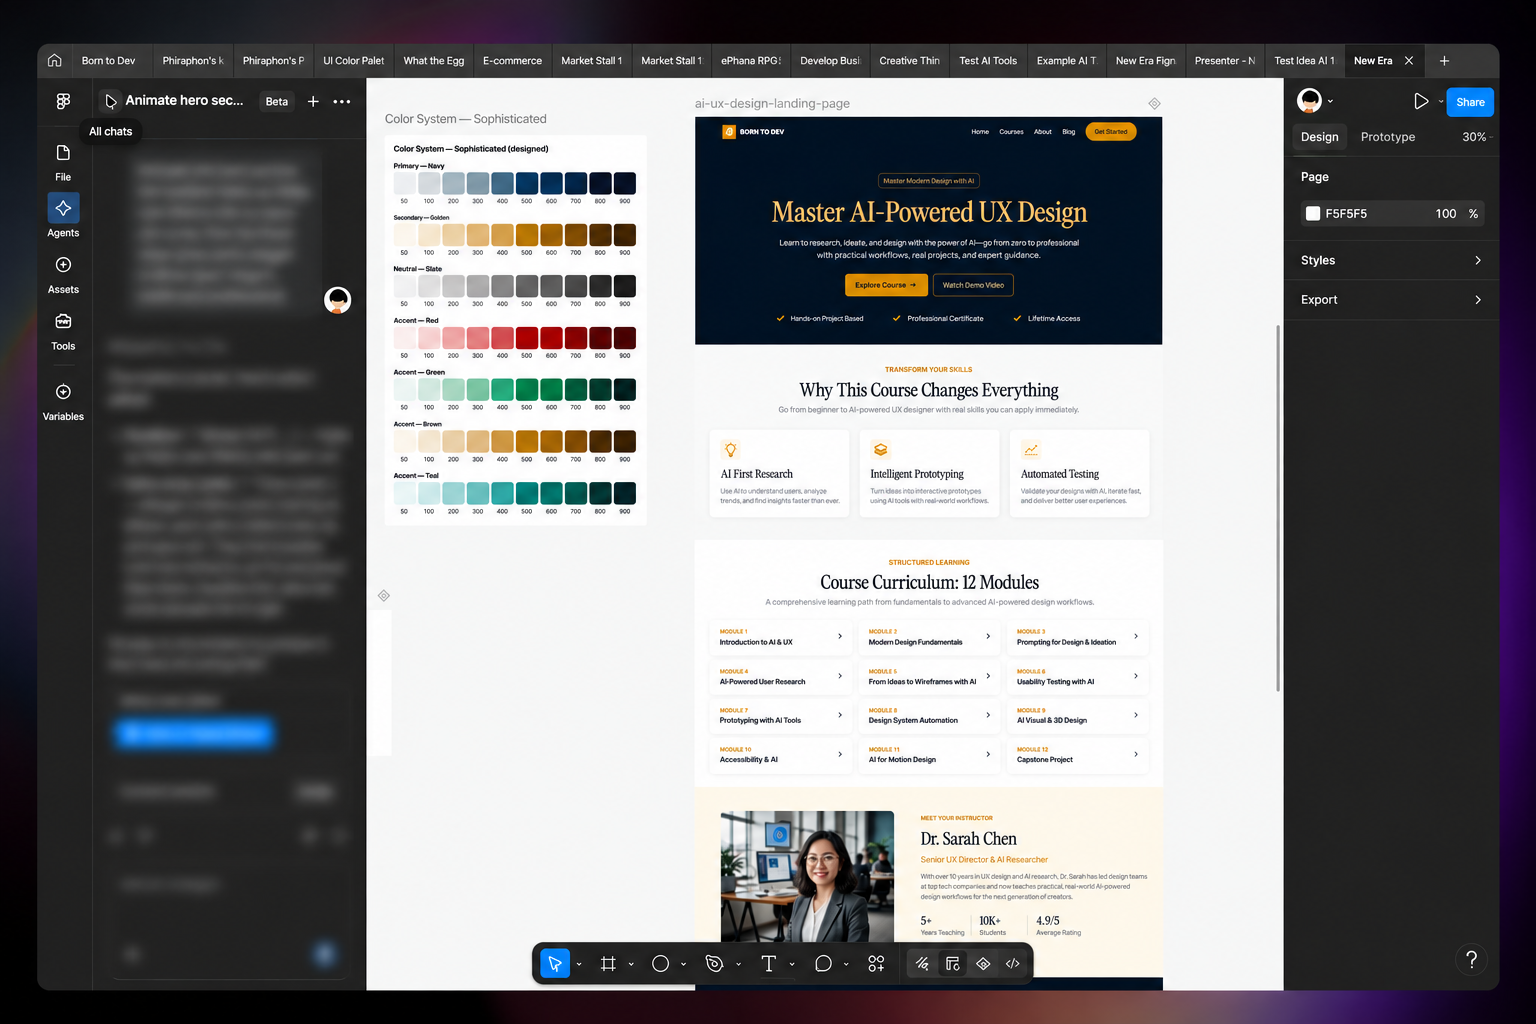Screen dimensions: 1536x1024
Task: Open shape tool options dropdown arrow
Action: pos(684,964)
